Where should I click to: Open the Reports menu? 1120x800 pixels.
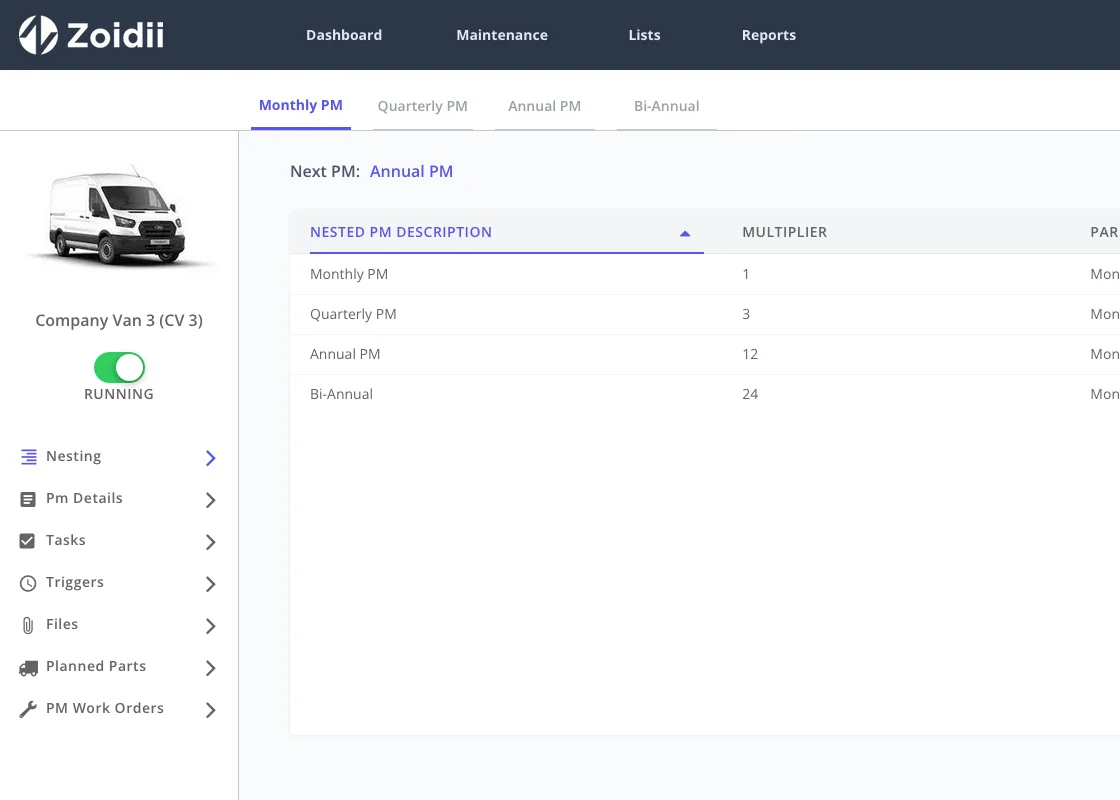click(769, 35)
